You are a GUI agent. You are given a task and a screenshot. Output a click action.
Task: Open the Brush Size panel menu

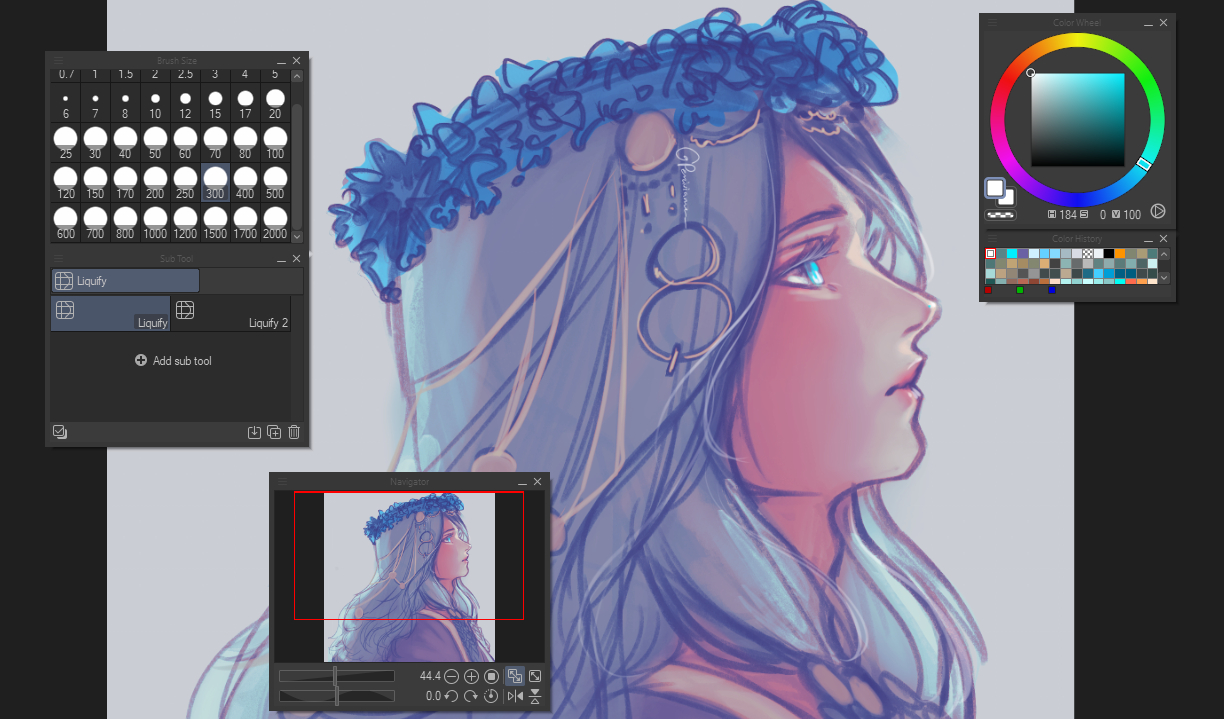point(58,61)
